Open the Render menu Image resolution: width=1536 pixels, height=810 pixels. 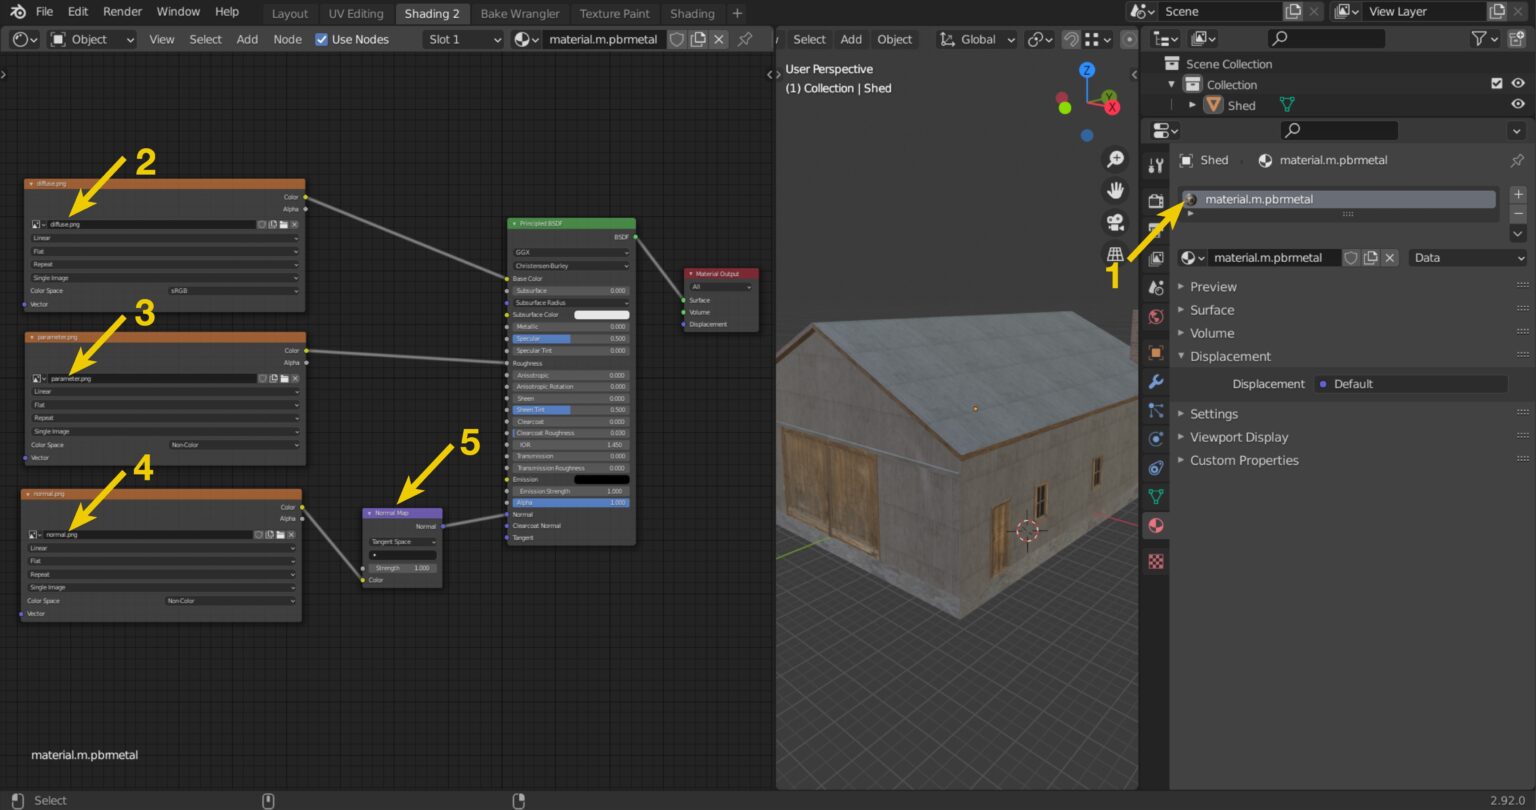(122, 12)
